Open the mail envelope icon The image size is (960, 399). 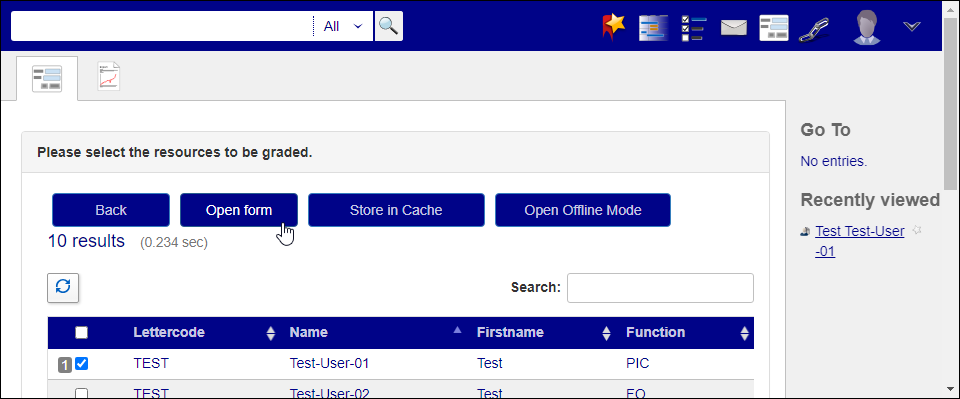point(733,28)
